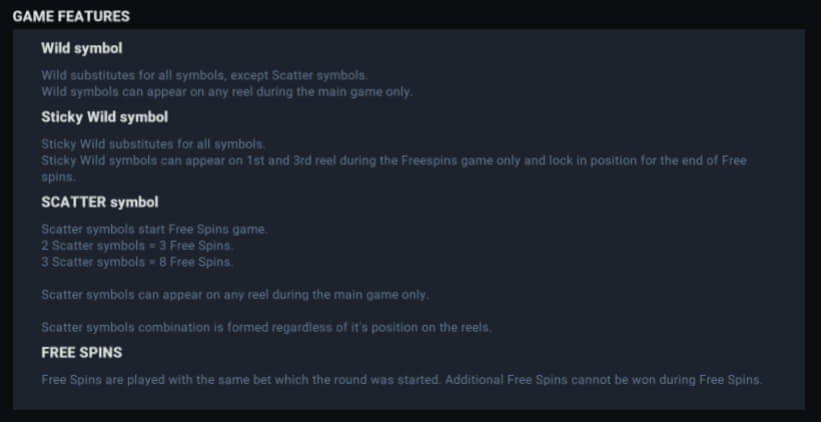
Task: Click text about Wild symbols appearing on any reel
Action: pyautogui.click(x=227, y=92)
